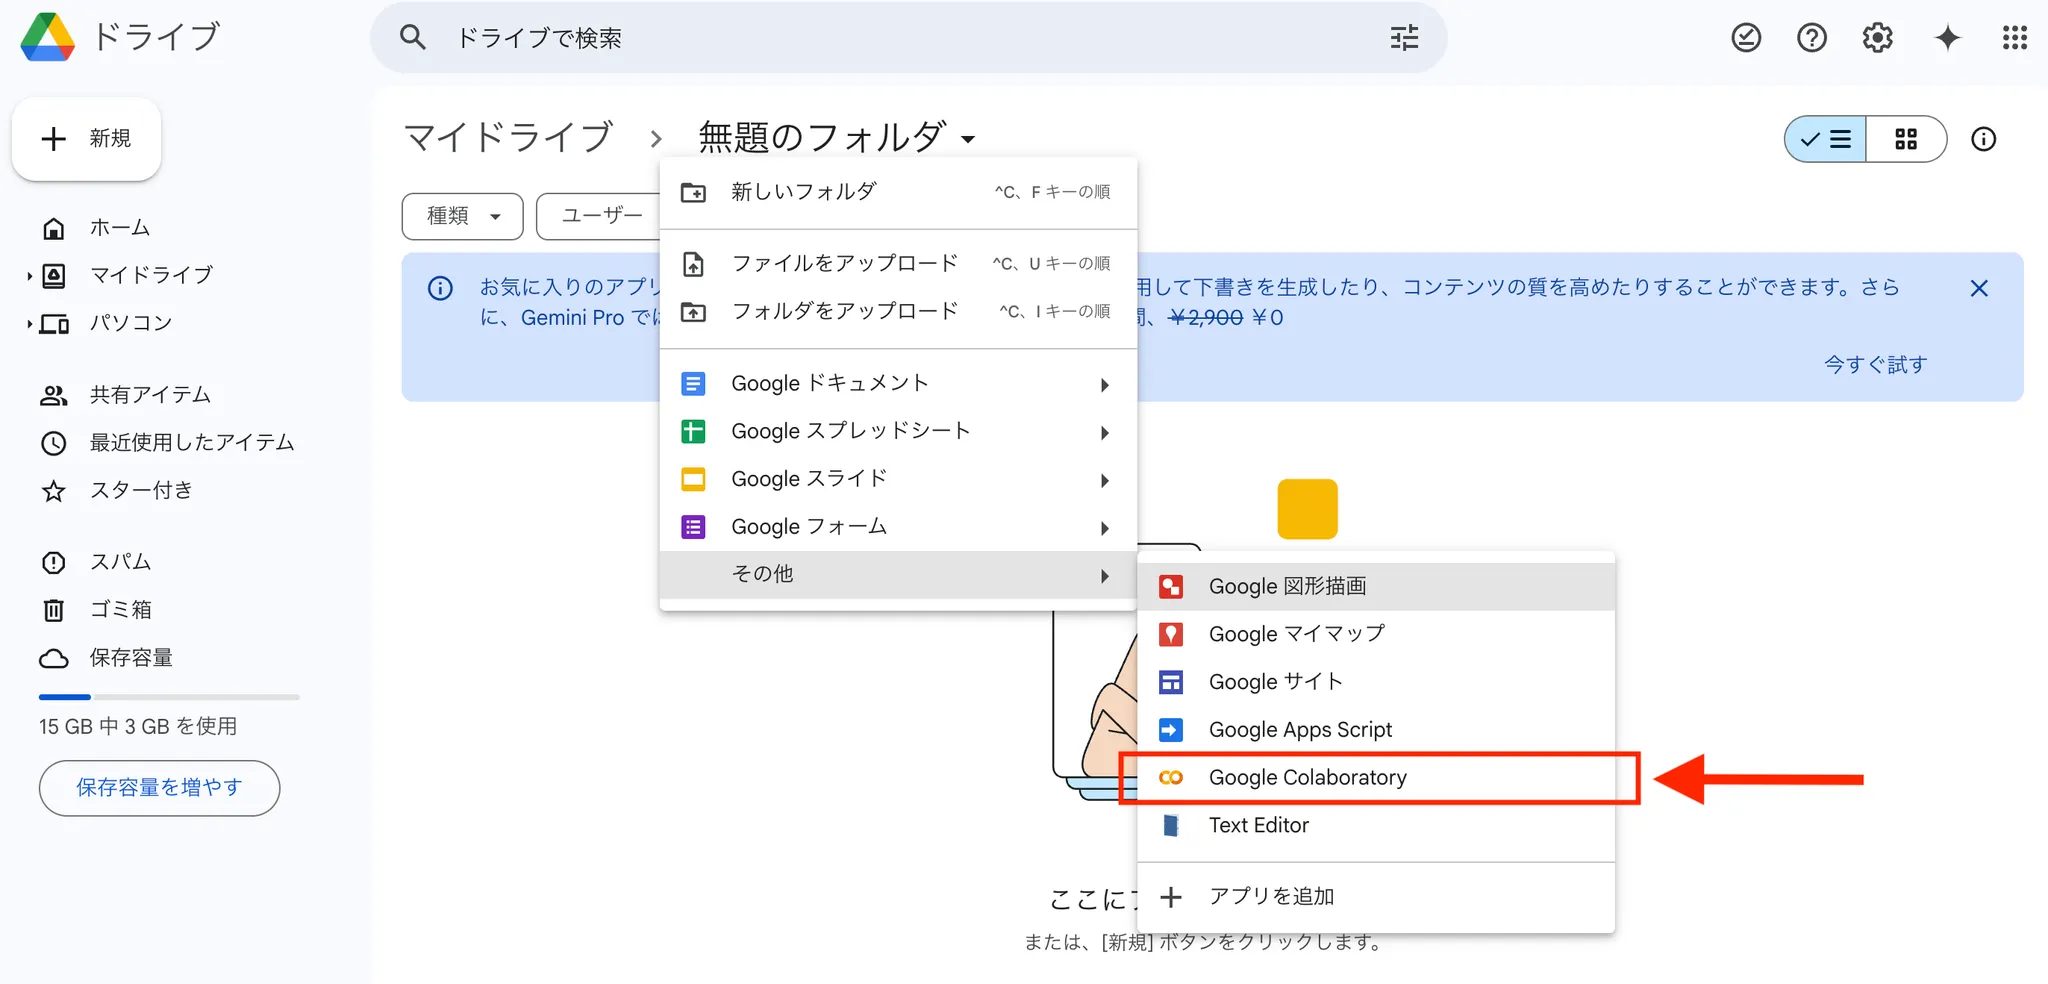
Task: Show folder details info icon
Action: point(1983,139)
